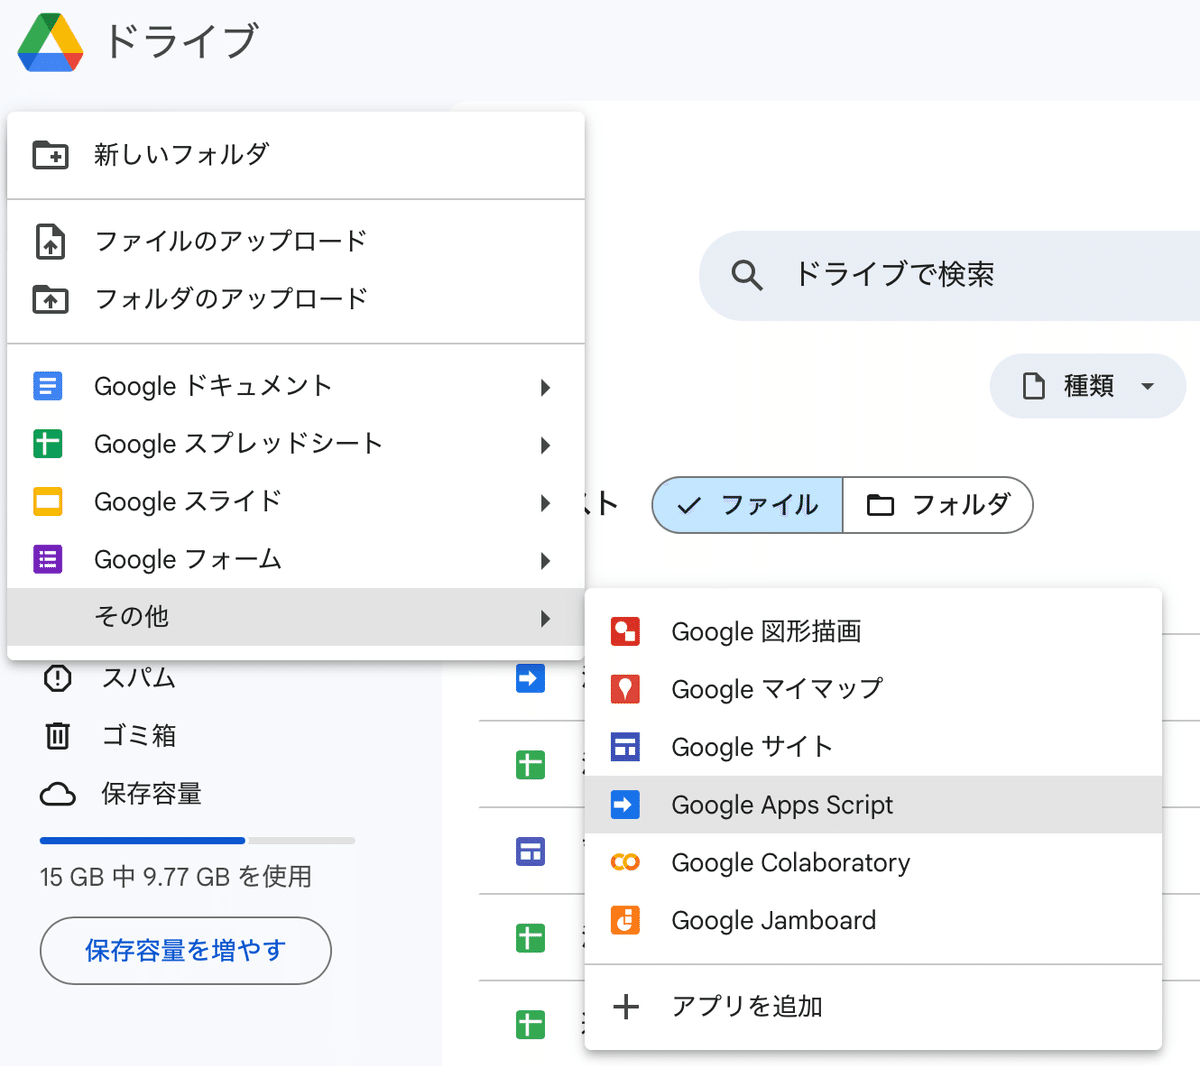Click the cloud storage icon in sidebar
The width and height of the screenshot is (1200, 1066).
click(58, 795)
